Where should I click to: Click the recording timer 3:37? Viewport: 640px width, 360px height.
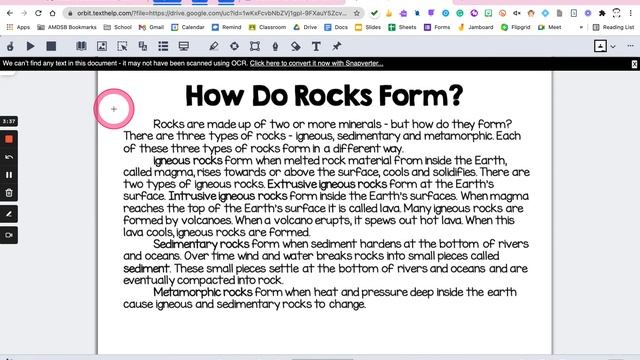(x=9, y=121)
